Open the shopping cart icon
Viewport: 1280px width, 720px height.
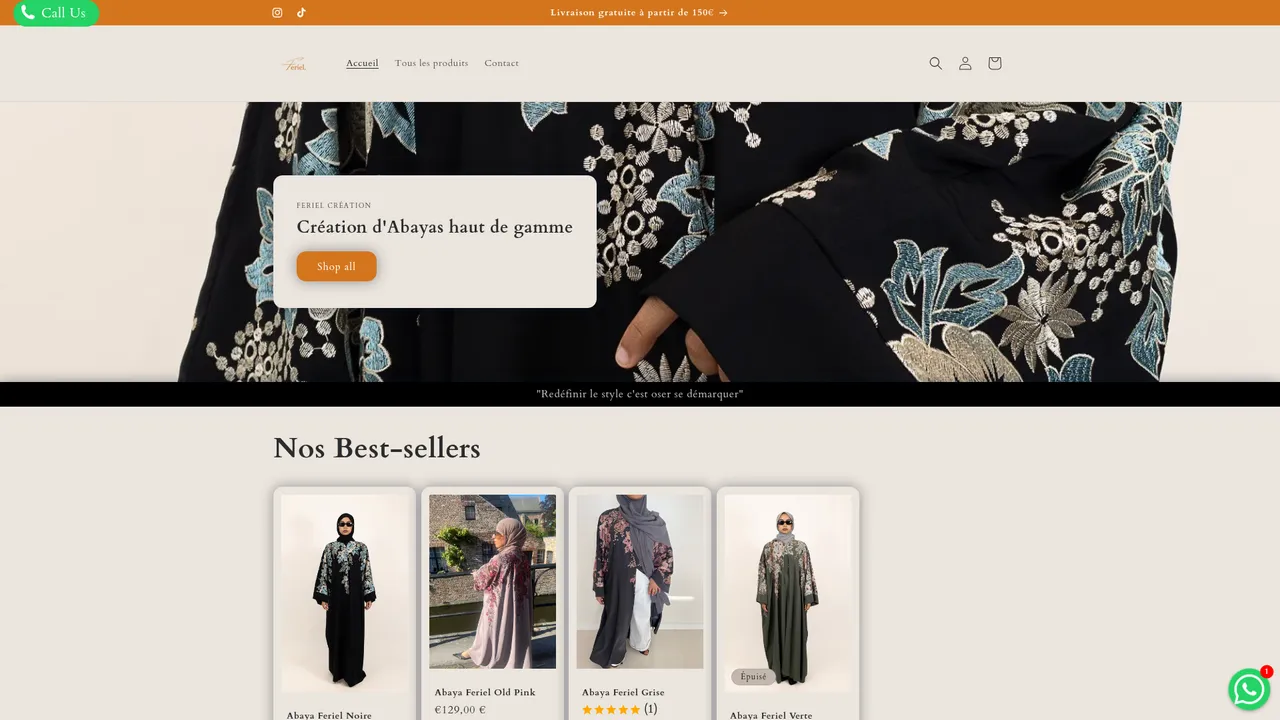tap(994, 63)
